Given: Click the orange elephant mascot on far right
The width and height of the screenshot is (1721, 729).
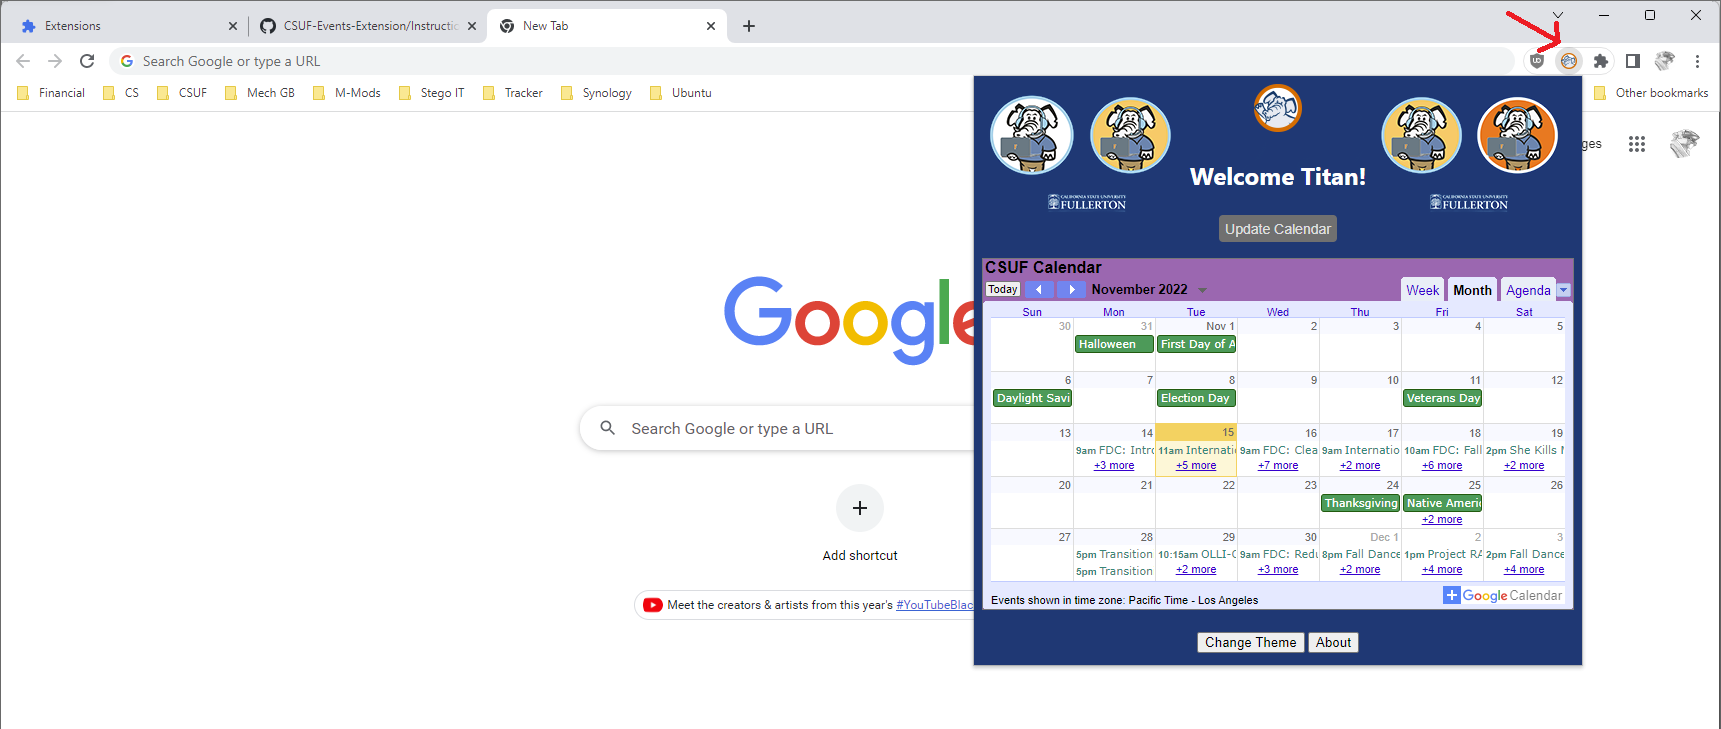Looking at the screenshot, I should [1517, 135].
